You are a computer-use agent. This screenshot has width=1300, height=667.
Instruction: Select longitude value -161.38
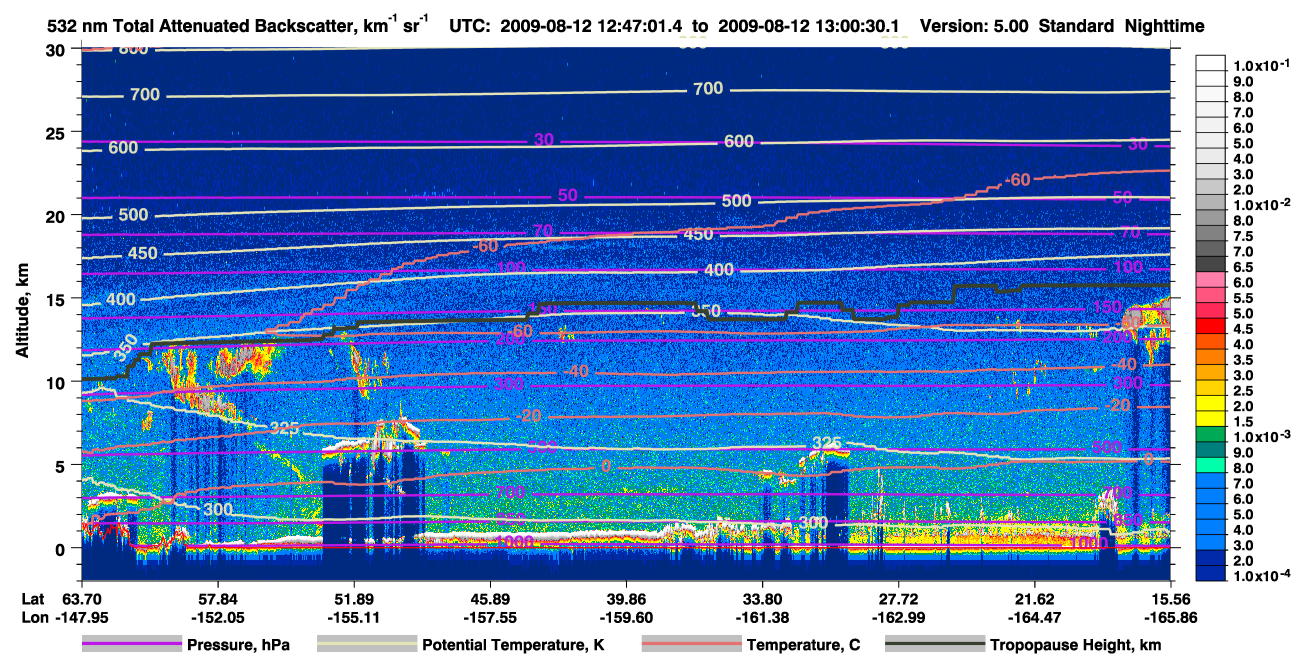763,616
